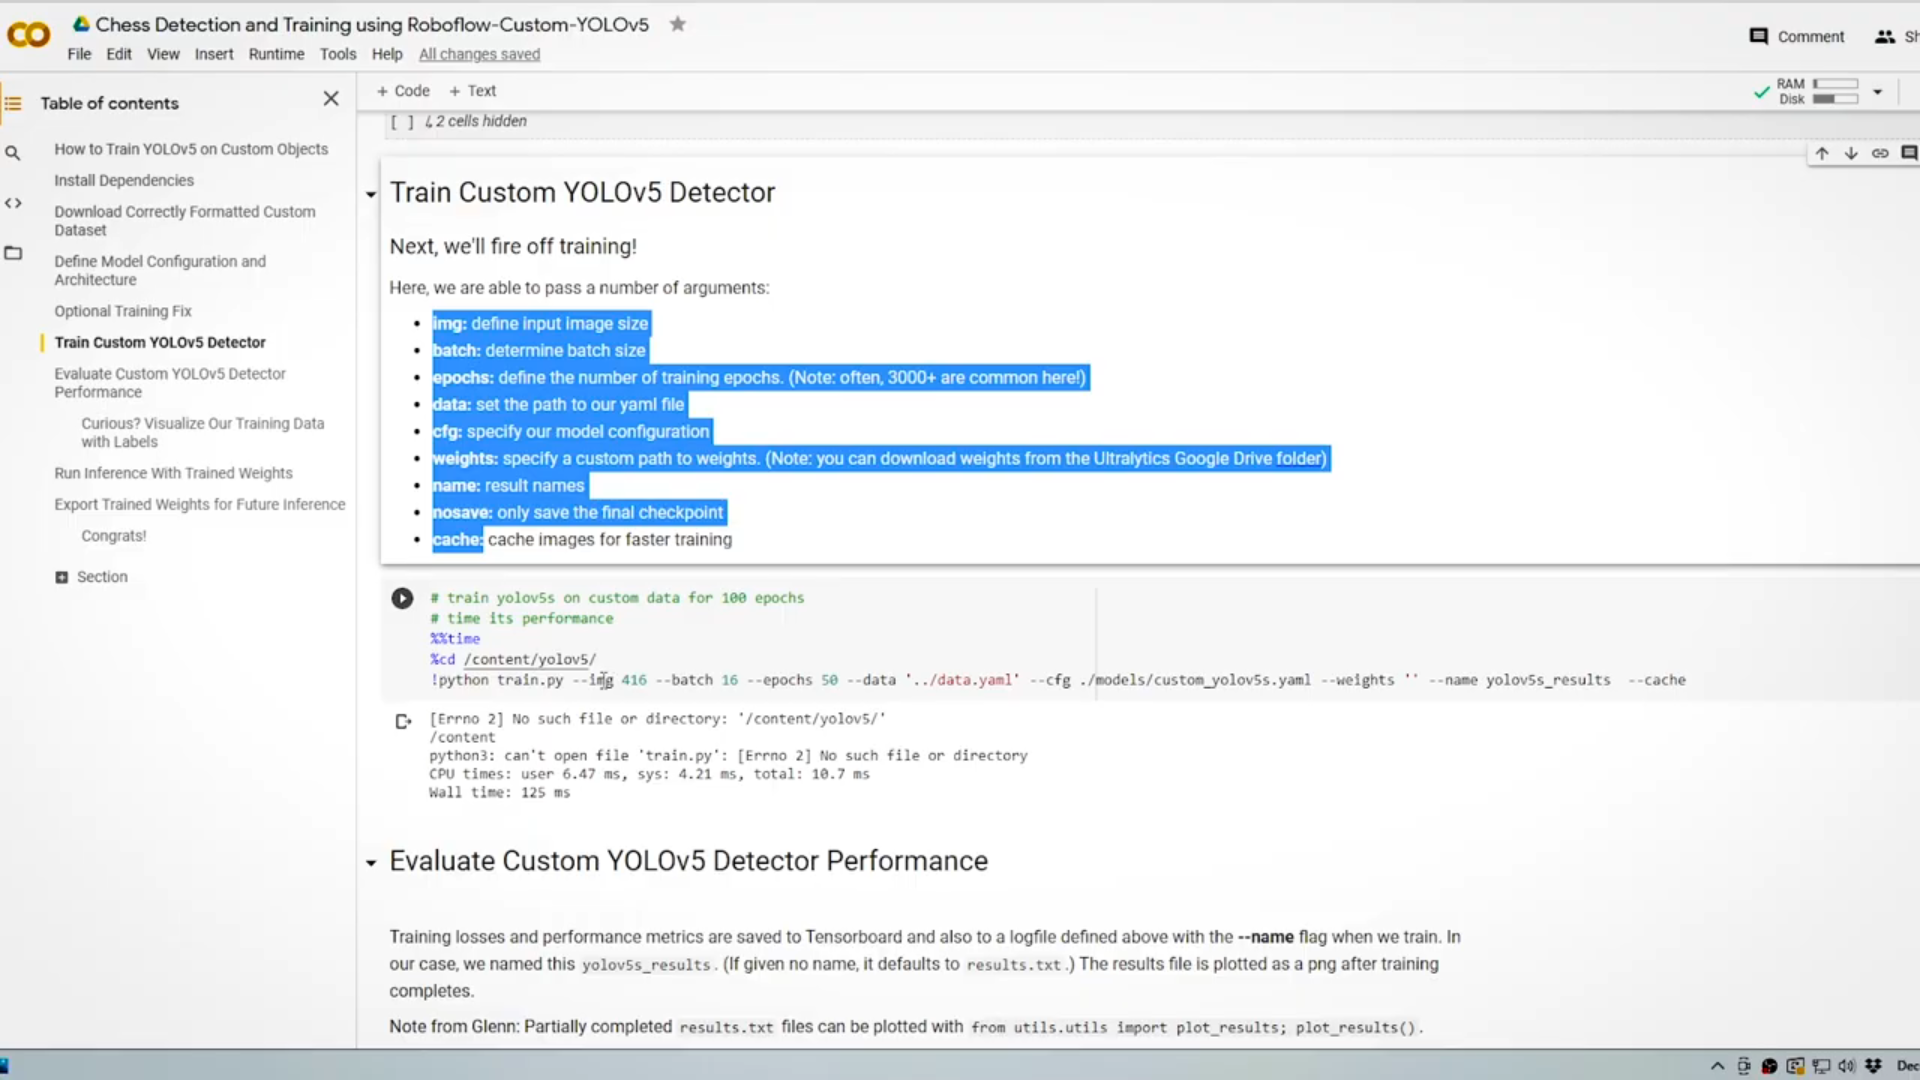Open the Share people icon
Image resolution: width=1920 pixels, height=1080 pixels.
point(1885,36)
